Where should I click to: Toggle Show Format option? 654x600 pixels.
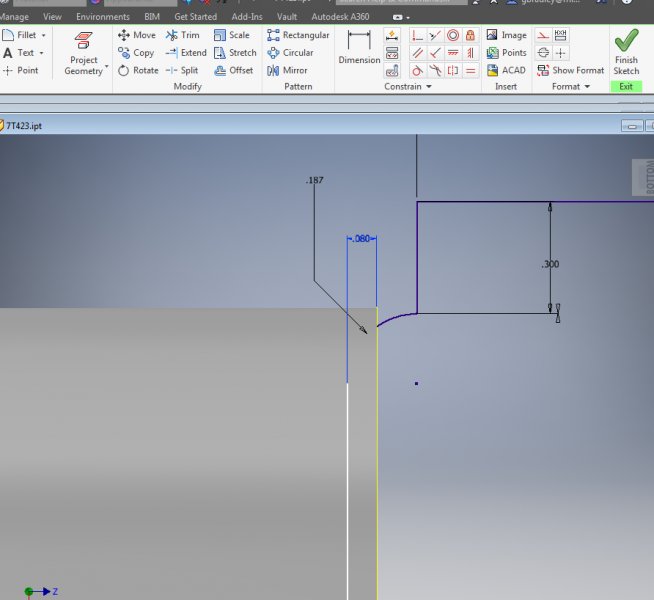(x=570, y=70)
